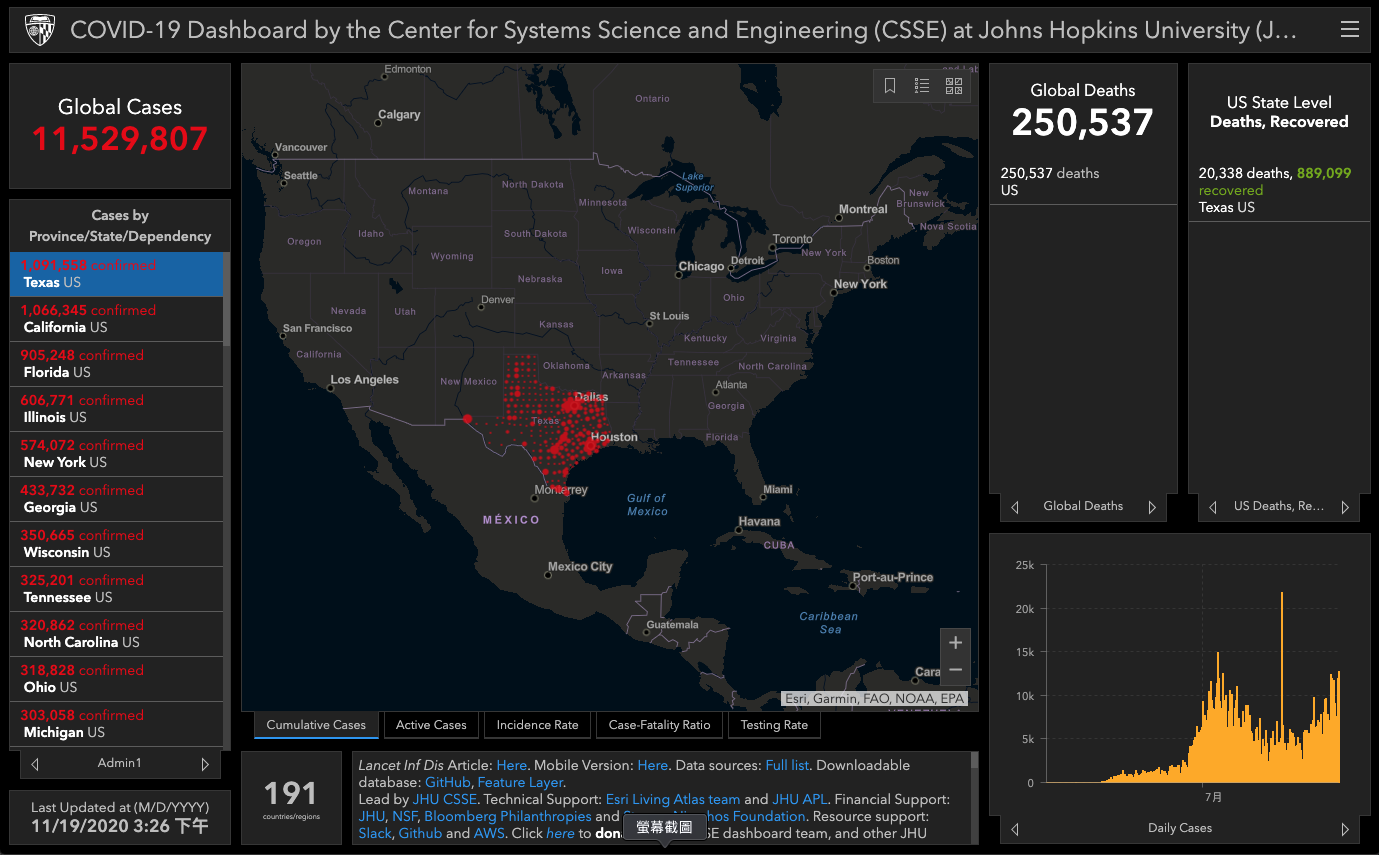Follow the Esri Living Atlas team link

coord(673,799)
